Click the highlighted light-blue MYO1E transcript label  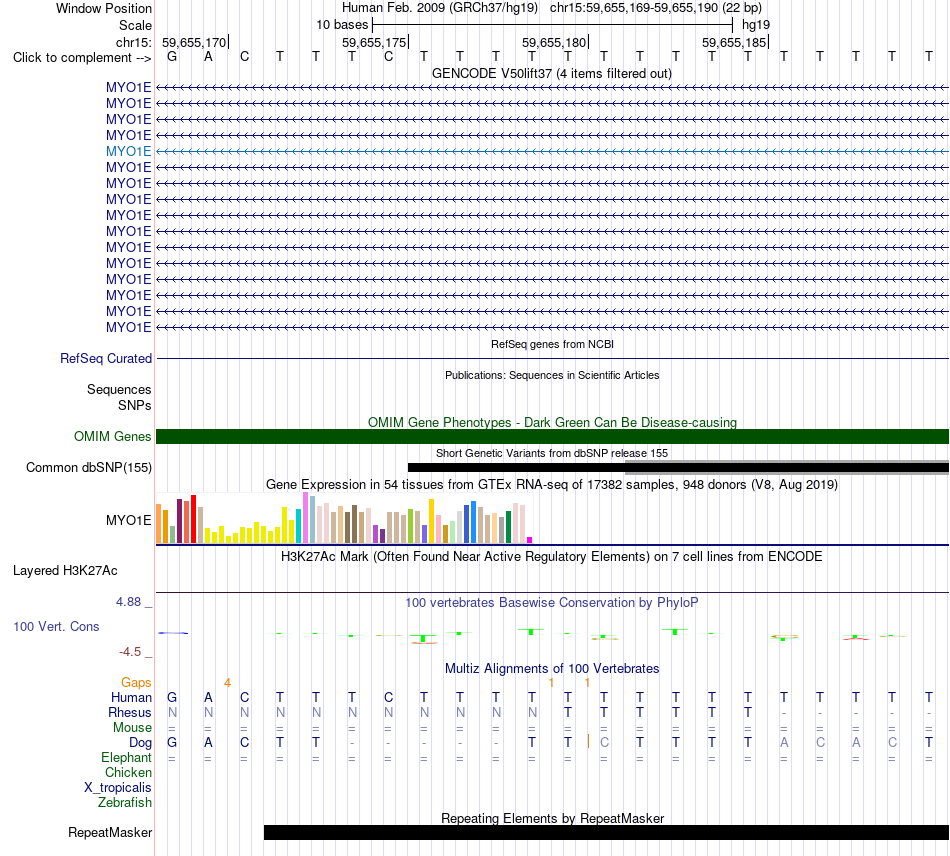click(128, 151)
